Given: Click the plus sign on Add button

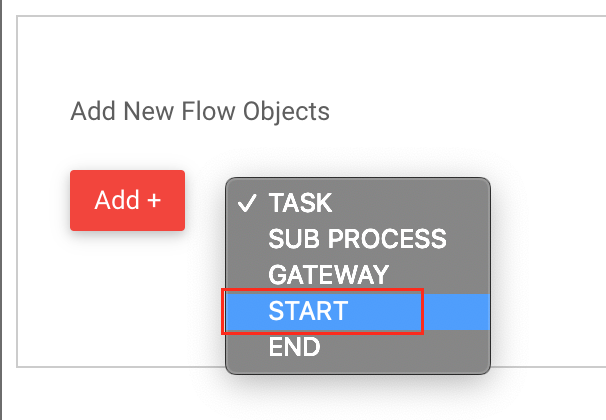Looking at the screenshot, I should 154,200.
